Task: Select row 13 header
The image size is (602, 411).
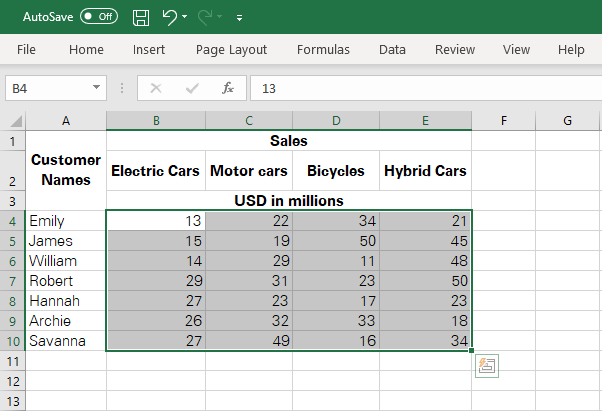Action: (13, 401)
